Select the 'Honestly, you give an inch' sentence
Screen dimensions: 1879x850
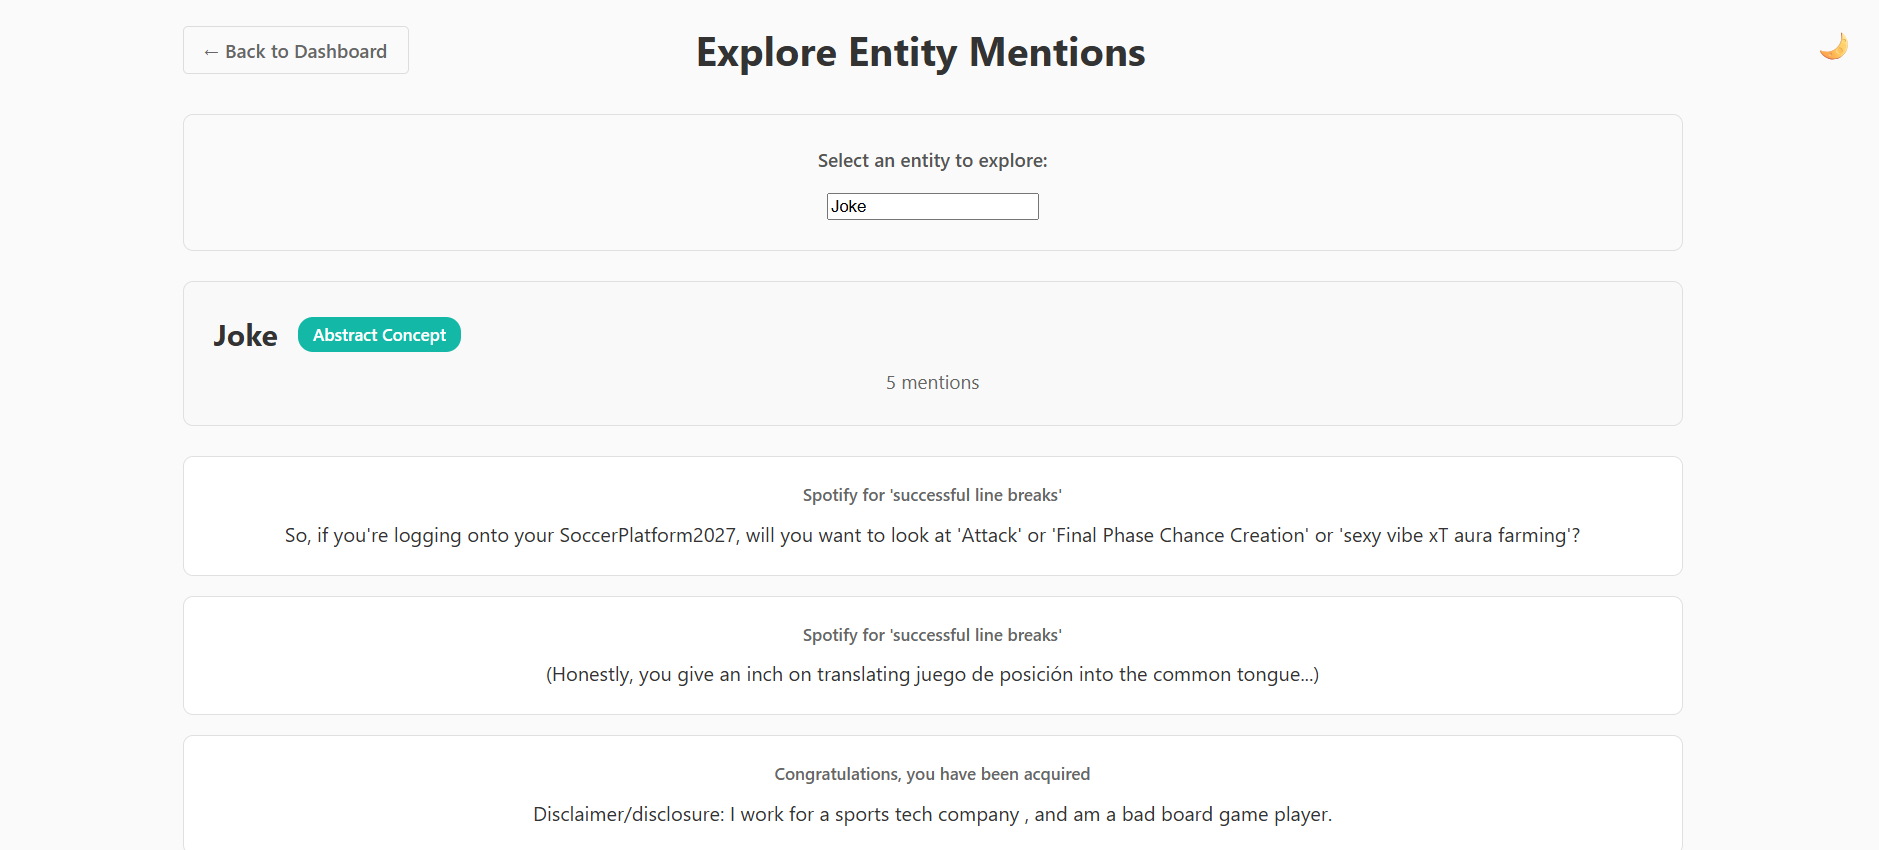point(932,675)
